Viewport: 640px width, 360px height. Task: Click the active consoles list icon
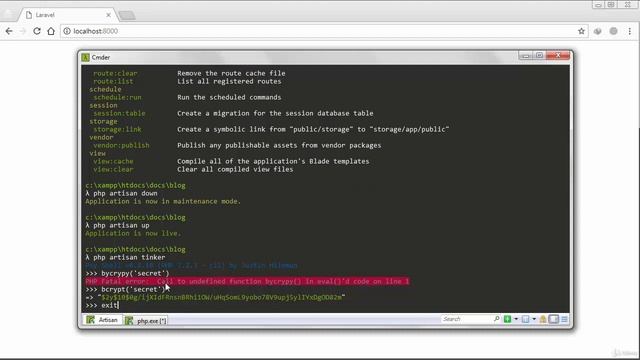coord(525,319)
